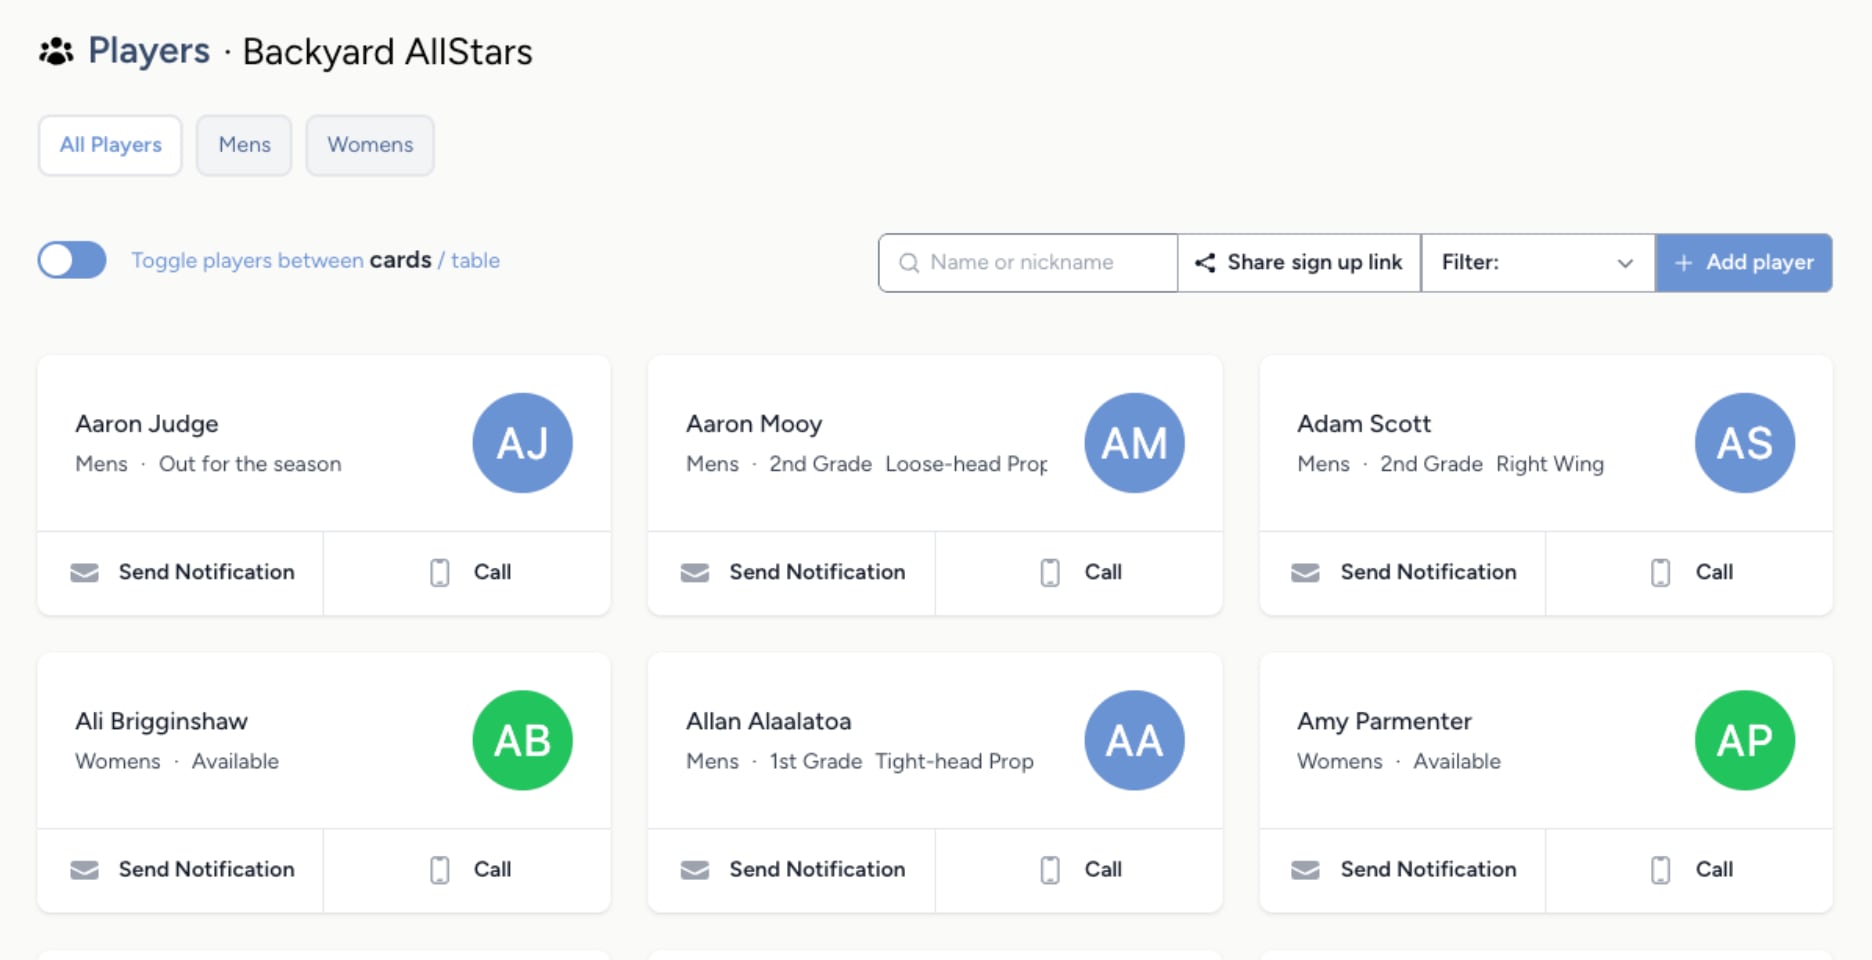Click envelope icon on Aaron Judge's card

pos(85,573)
